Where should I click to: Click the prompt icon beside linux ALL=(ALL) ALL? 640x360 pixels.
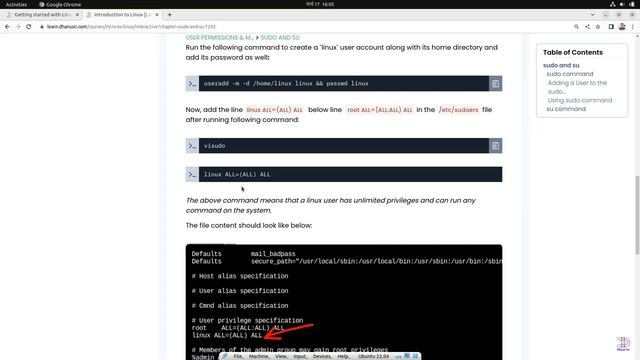[x=192, y=174]
